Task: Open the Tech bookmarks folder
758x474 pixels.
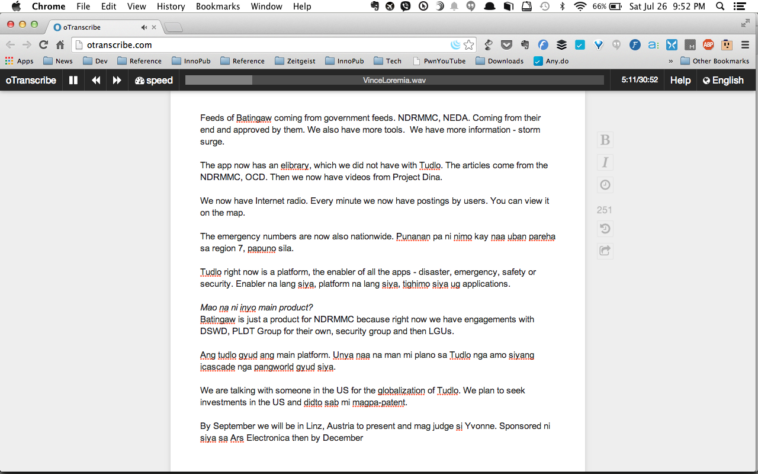Action: 388,61
